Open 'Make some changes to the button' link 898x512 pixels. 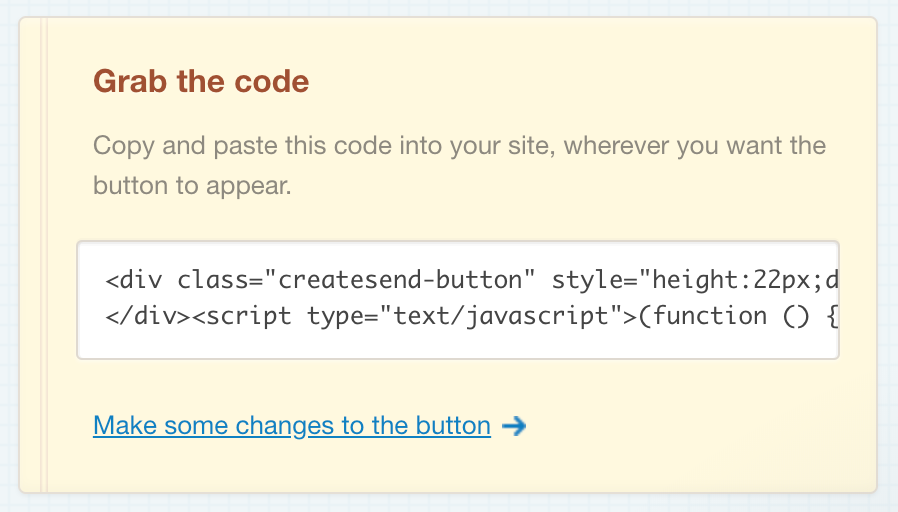click(292, 426)
